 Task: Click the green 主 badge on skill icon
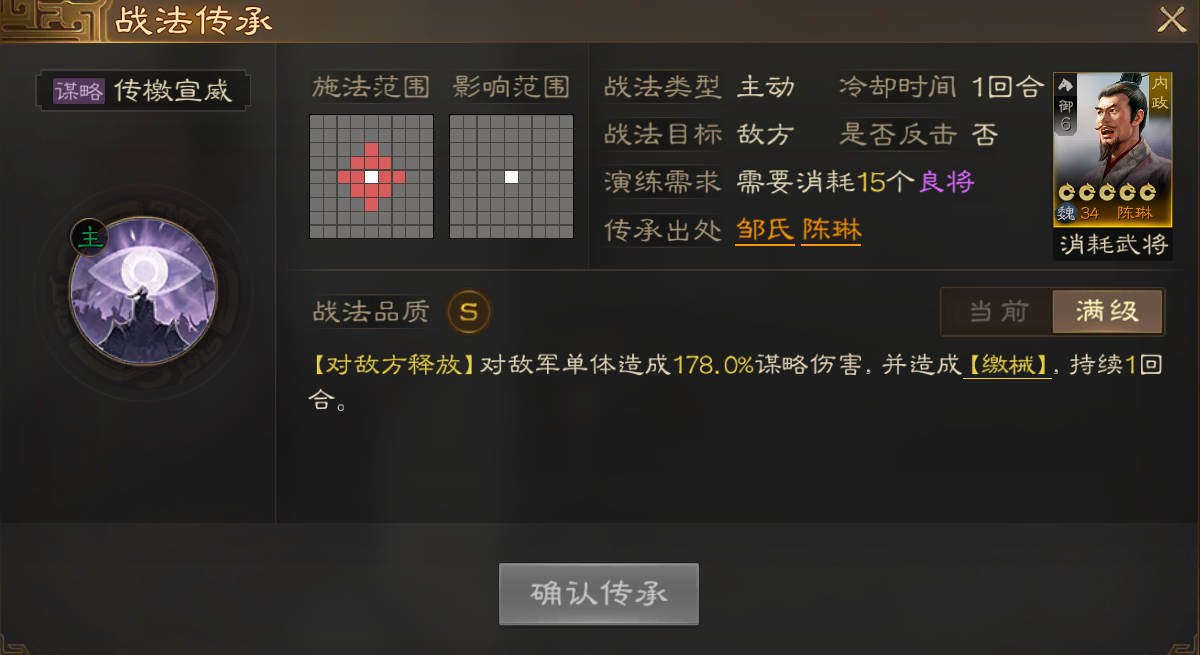(90, 237)
